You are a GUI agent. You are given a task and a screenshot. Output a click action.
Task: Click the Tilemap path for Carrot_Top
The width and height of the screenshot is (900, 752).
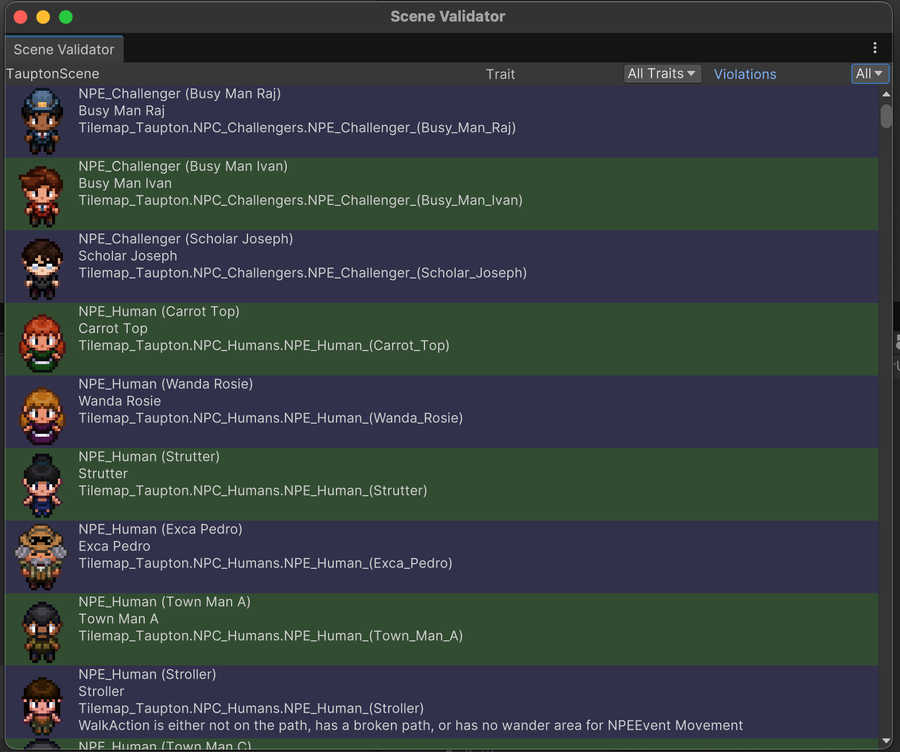264,346
